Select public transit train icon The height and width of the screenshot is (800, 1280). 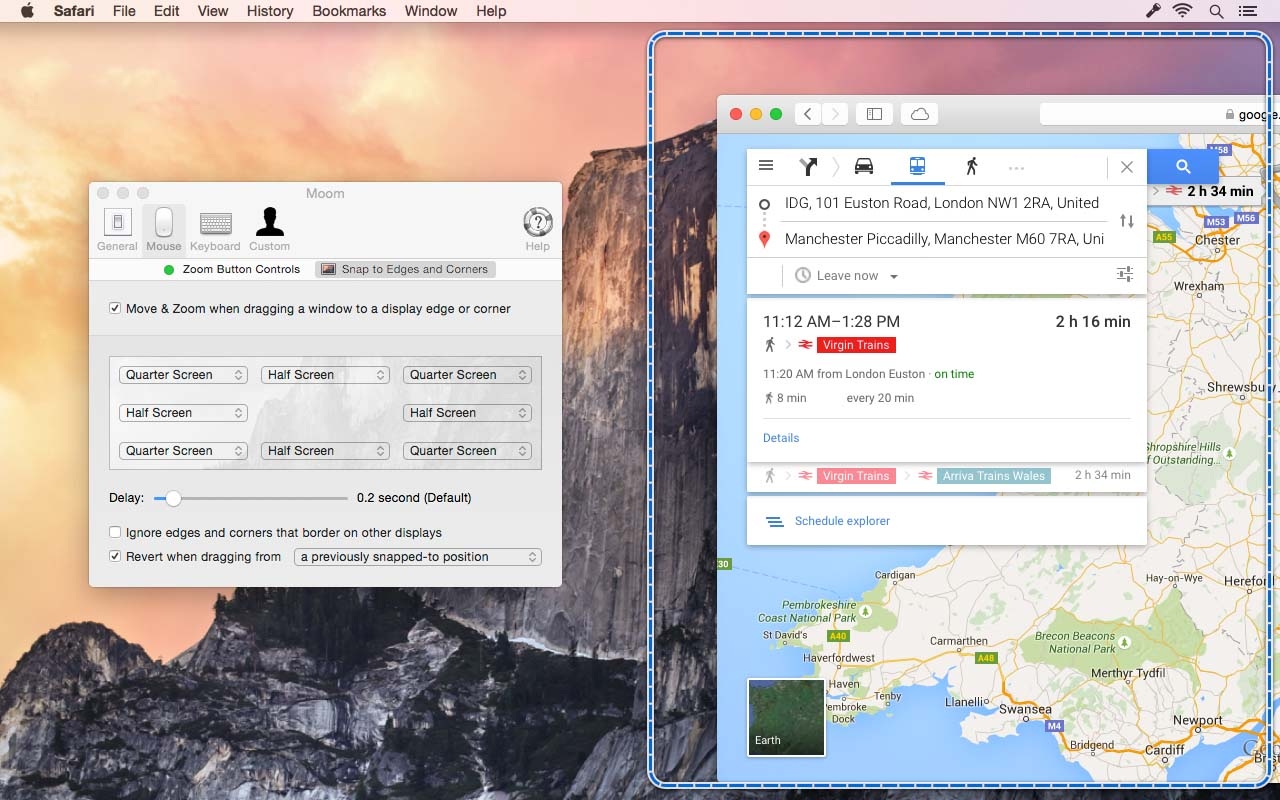[917, 167]
